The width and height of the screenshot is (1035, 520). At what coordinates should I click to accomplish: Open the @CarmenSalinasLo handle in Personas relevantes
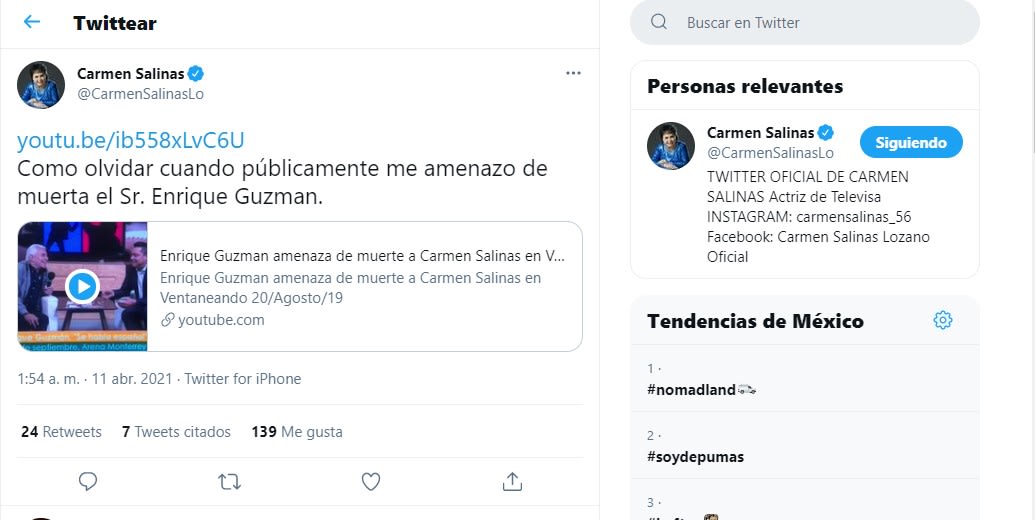pyautogui.click(x=770, y=153)
